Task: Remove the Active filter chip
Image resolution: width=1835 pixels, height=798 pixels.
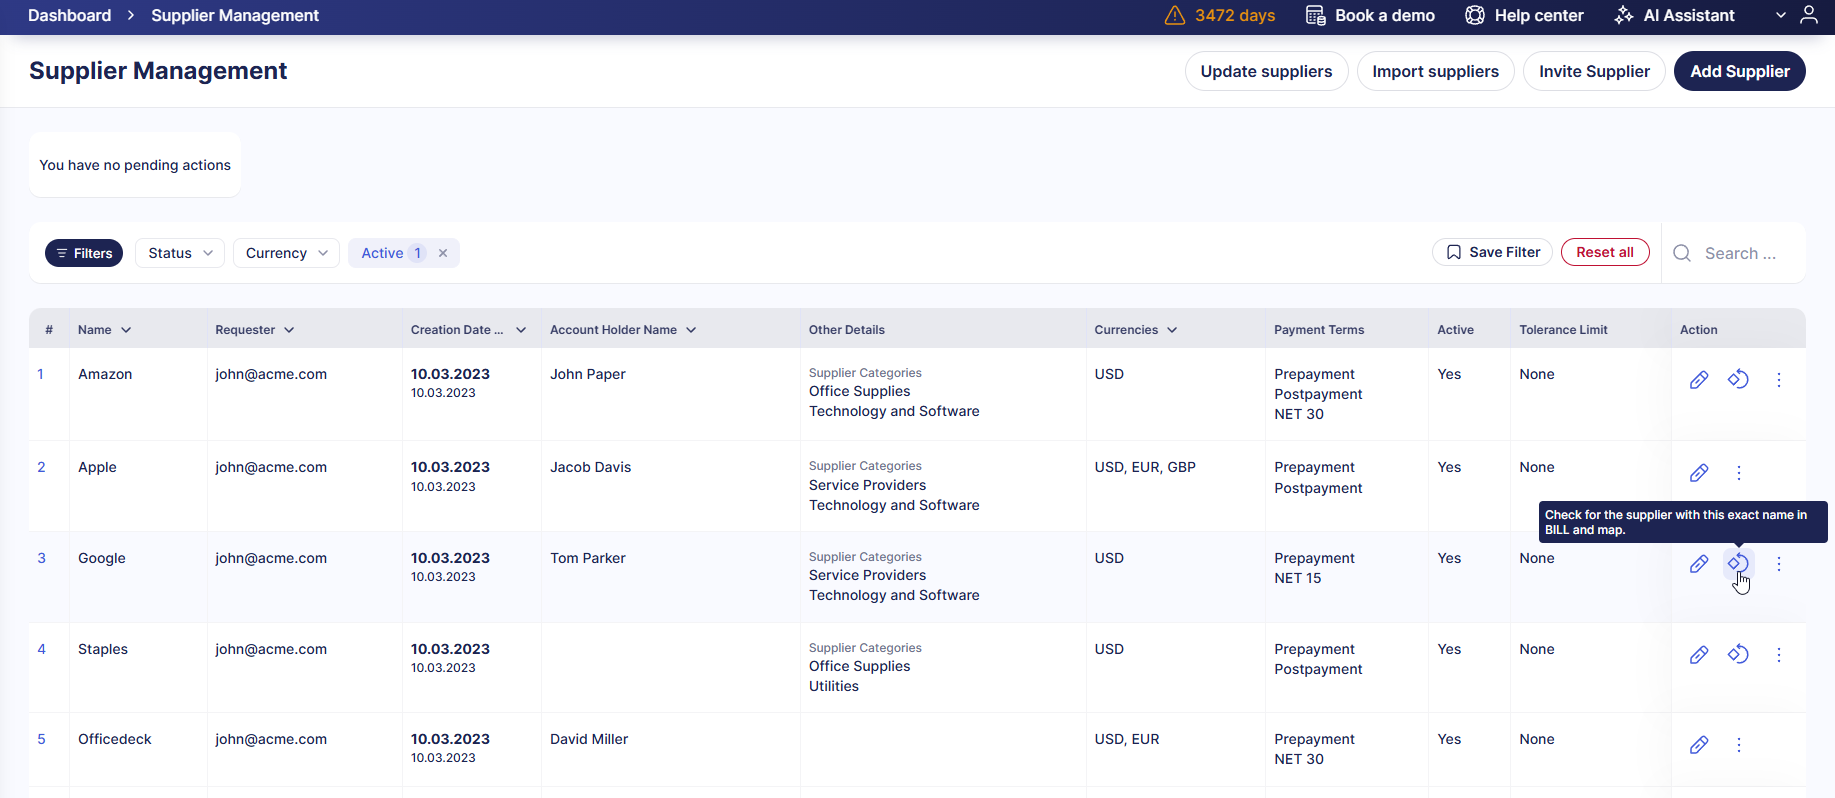Action: (x=443, y=253)
